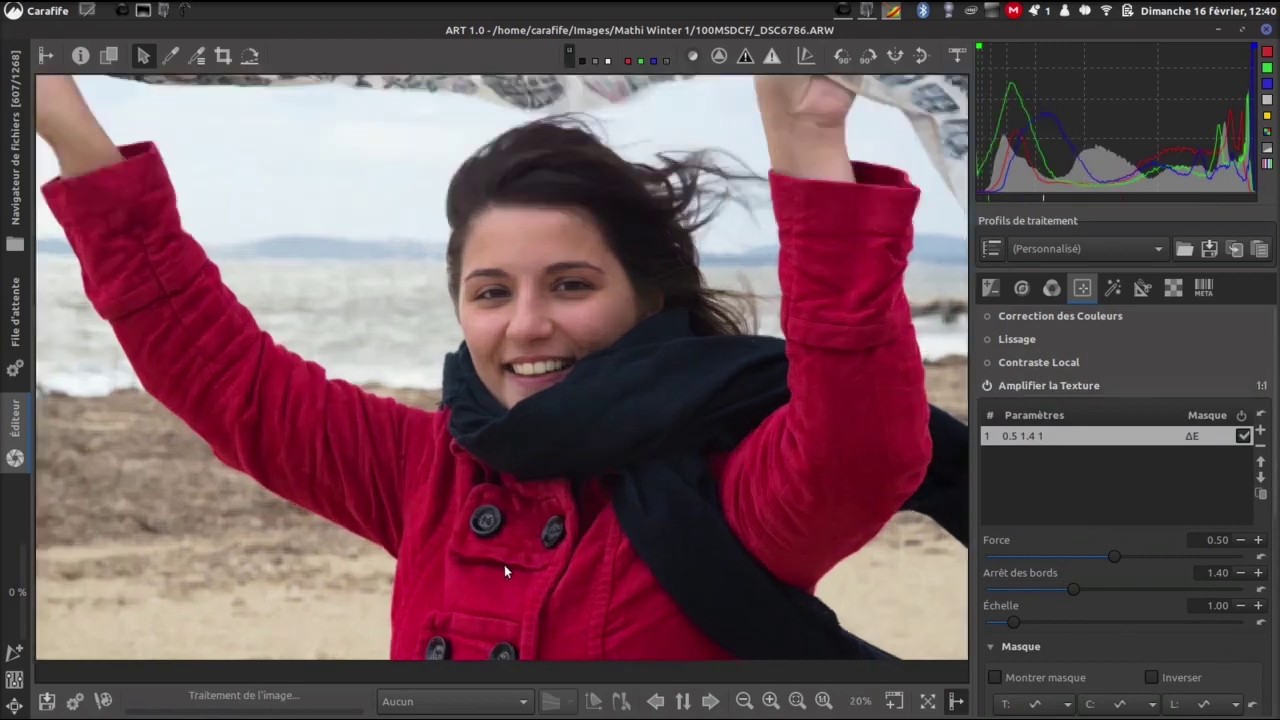
Task: Select the straighten/rotate tool
Action: tap(250, 56)
